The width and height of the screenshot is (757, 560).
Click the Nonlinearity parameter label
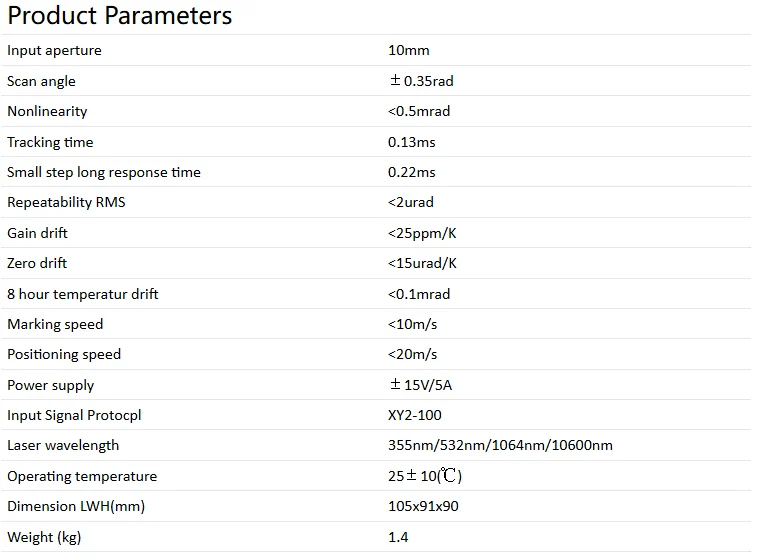tap(47, 111)
